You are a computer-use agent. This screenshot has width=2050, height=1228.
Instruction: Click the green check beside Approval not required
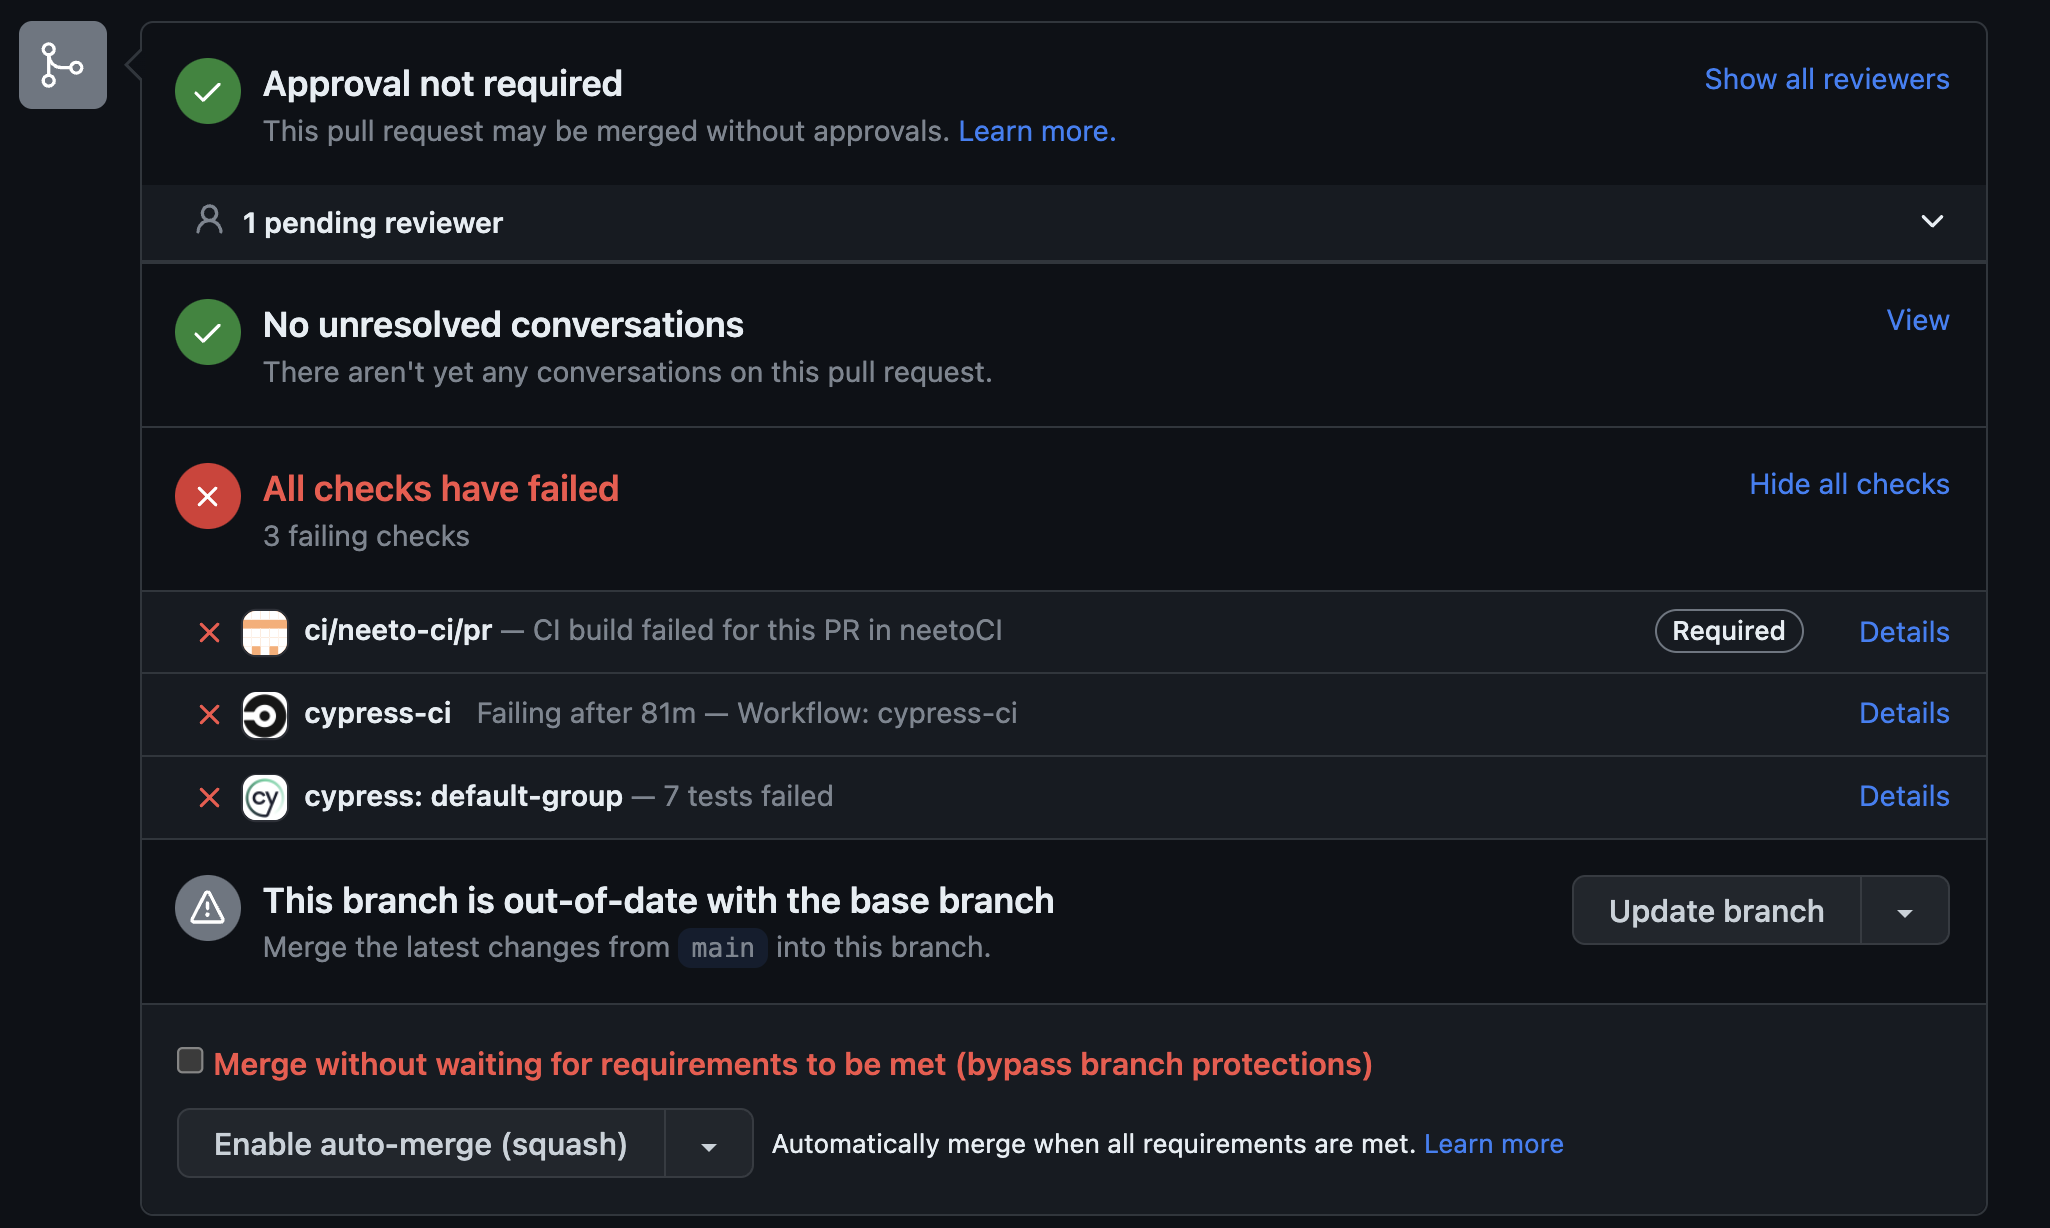[x=207, y=91]
